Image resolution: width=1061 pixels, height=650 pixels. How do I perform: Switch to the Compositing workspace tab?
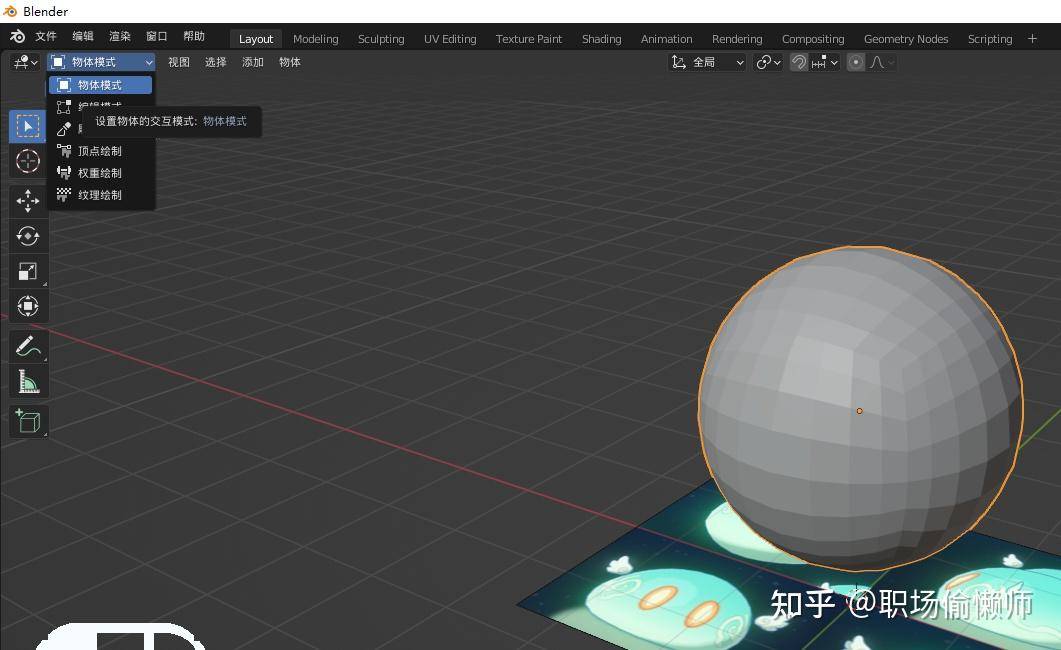813,39
